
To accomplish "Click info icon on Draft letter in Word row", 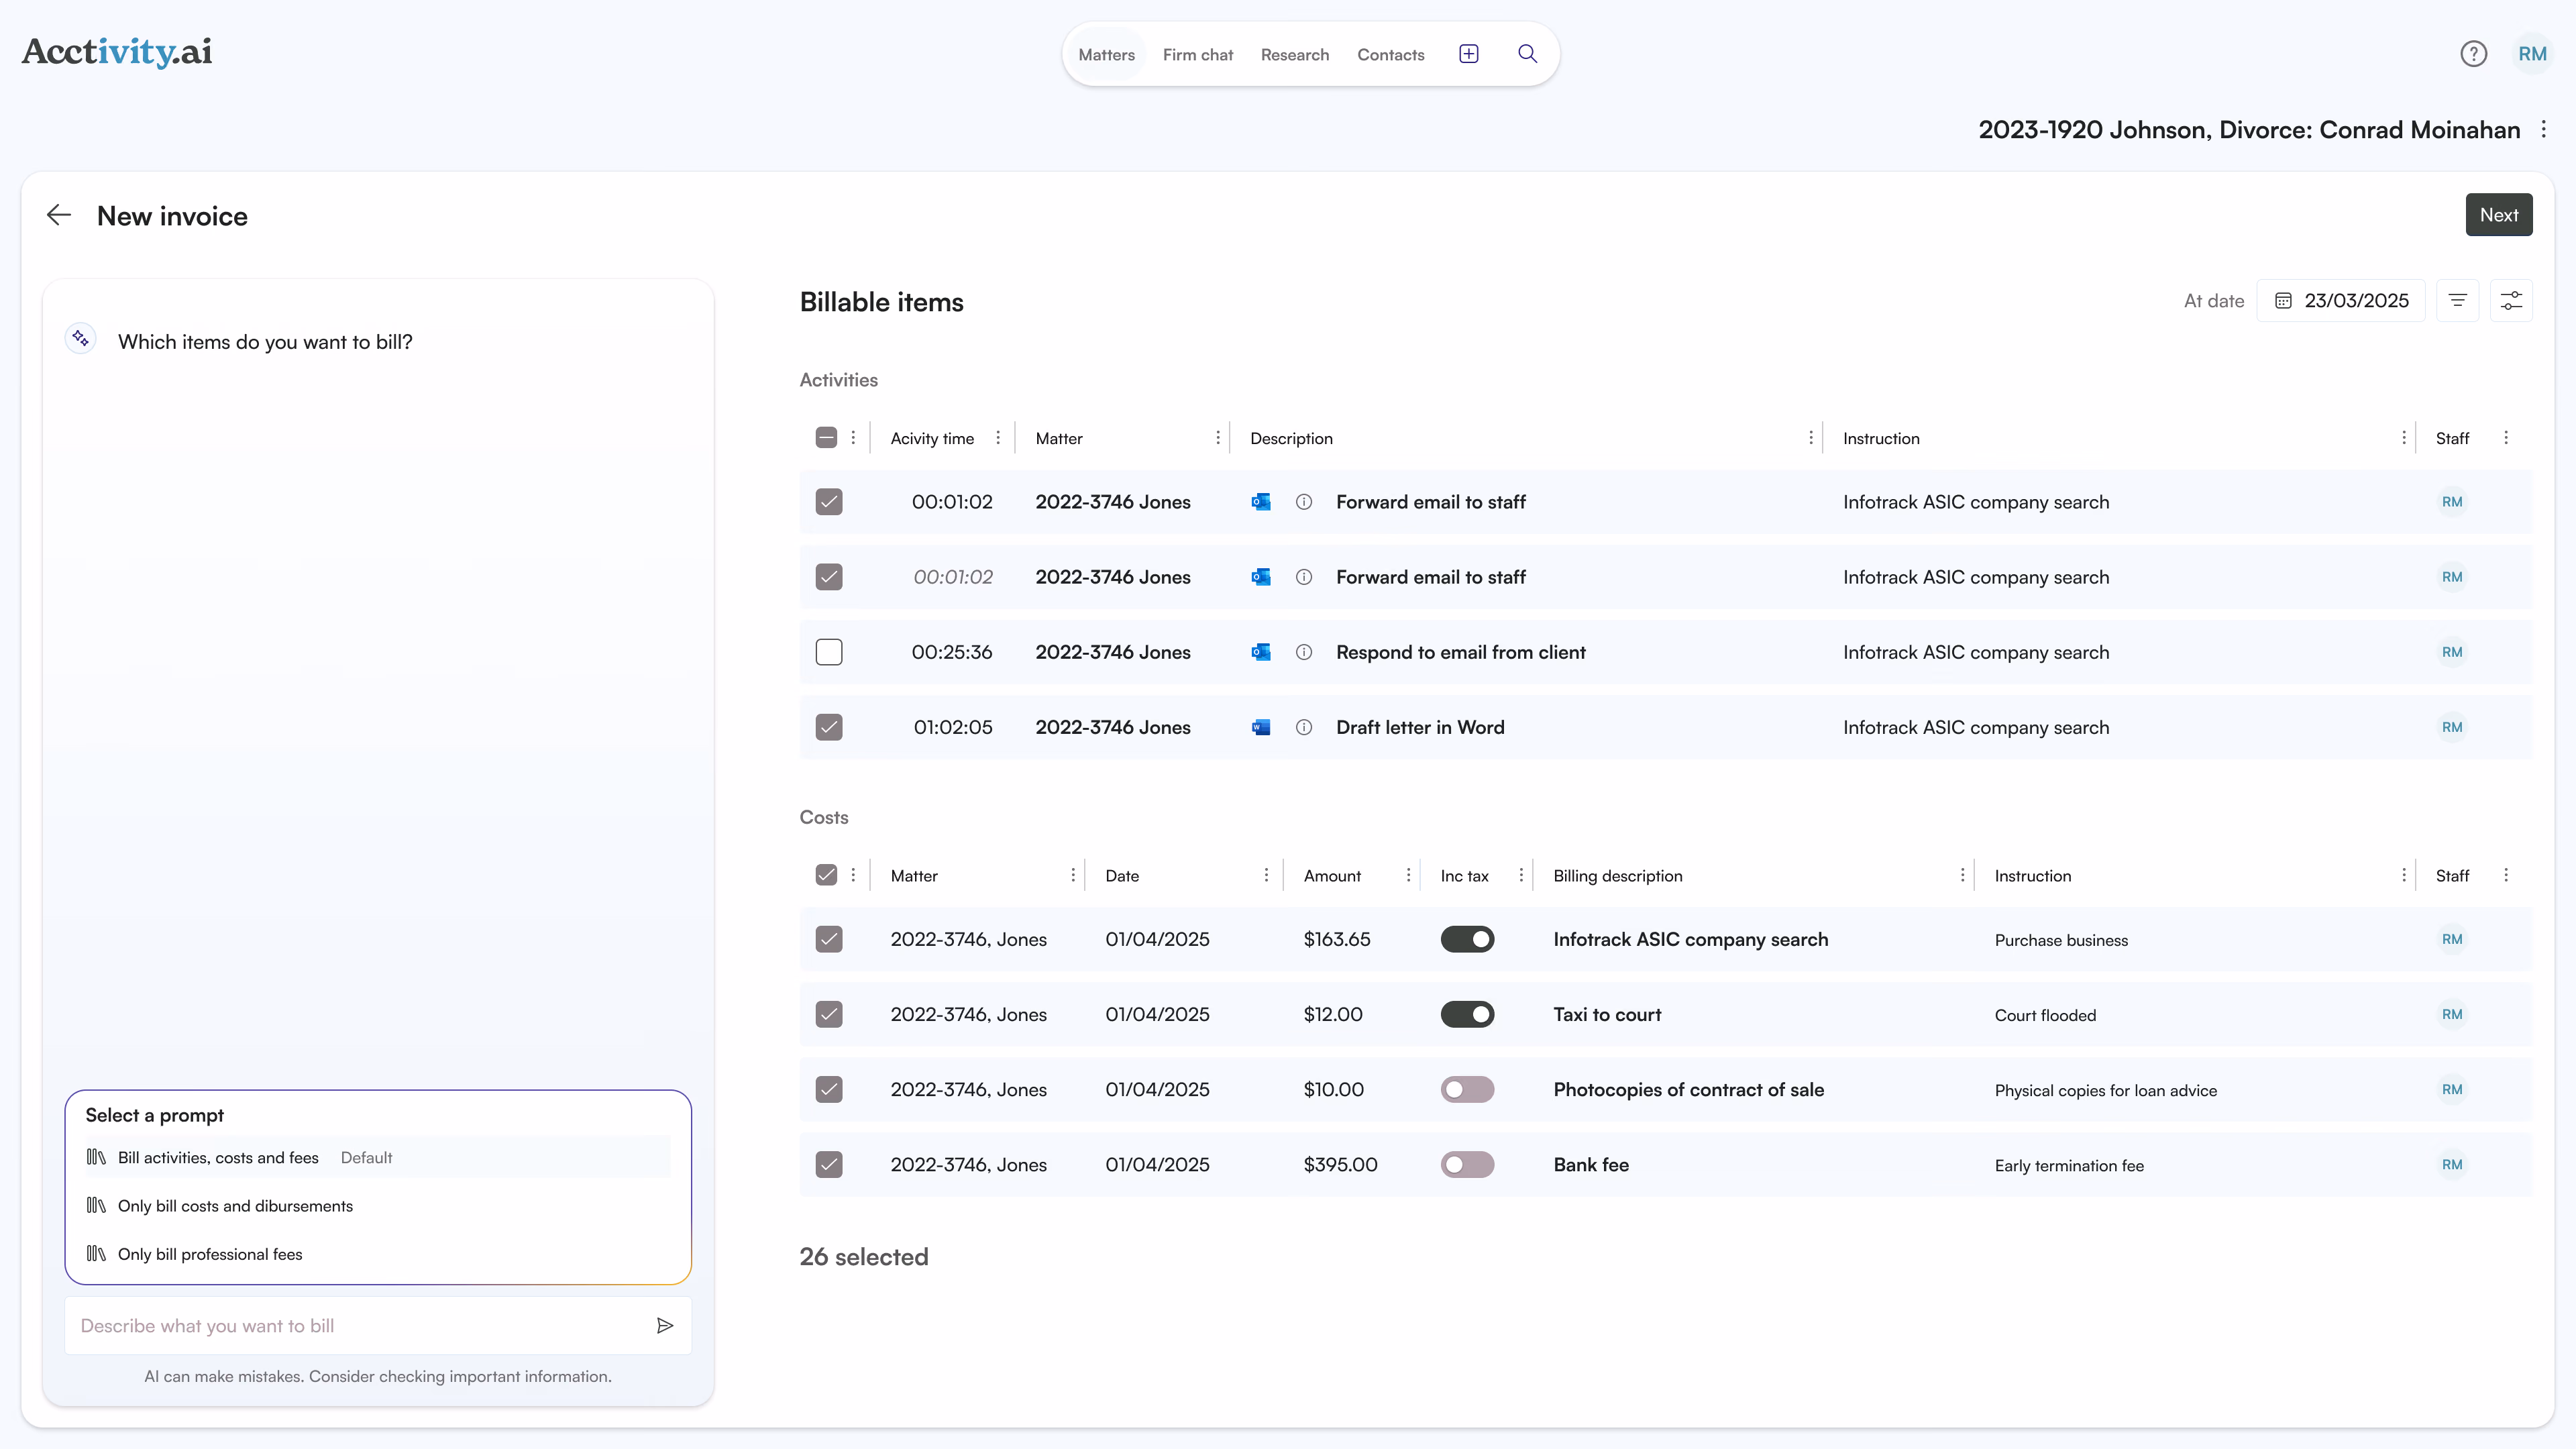I will 1304,727.
